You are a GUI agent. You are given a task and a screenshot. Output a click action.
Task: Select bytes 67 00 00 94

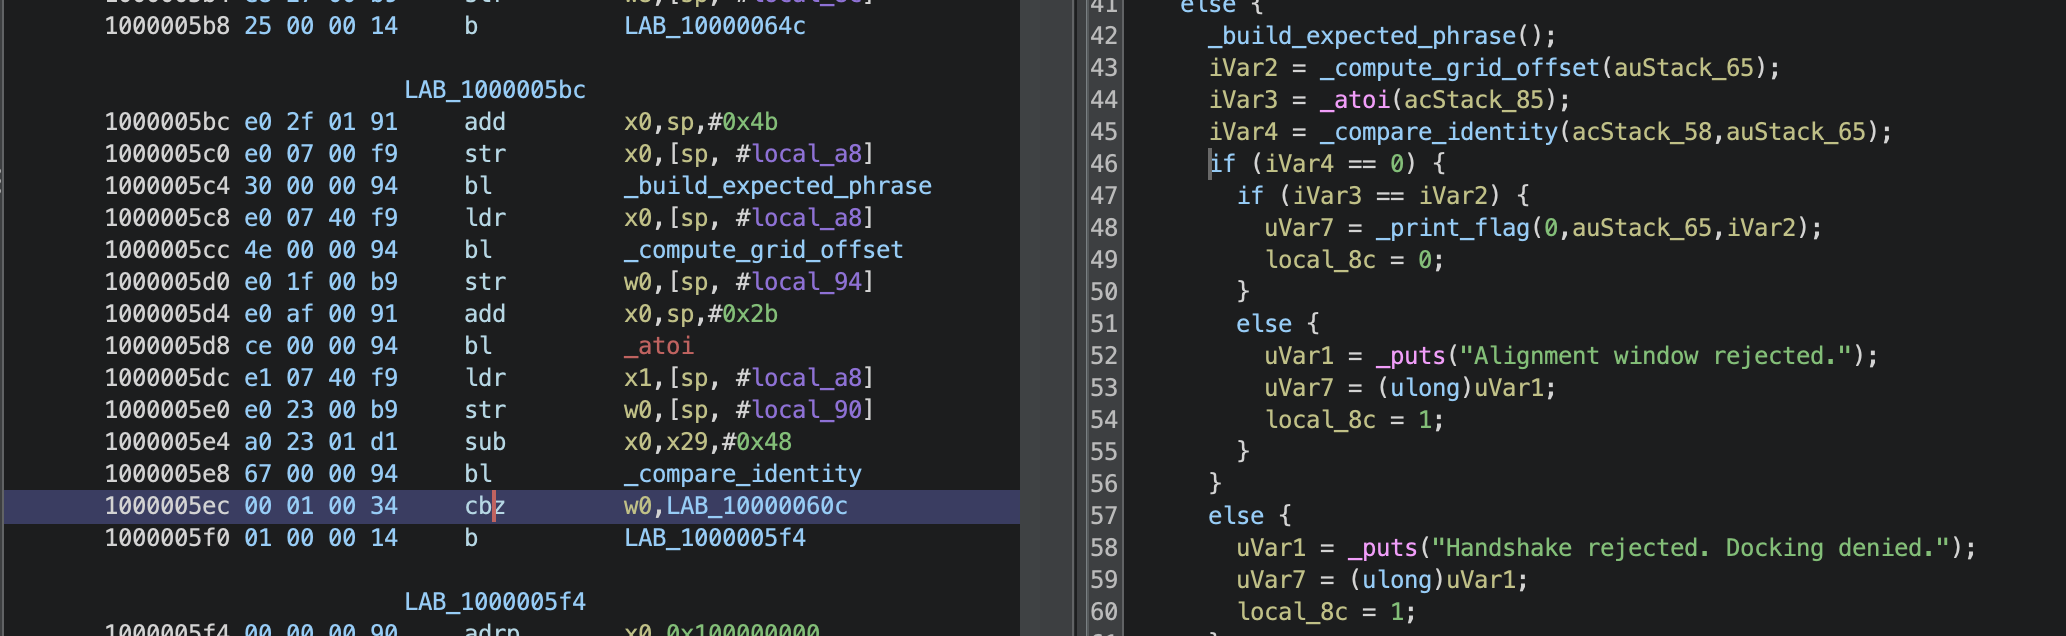[x=321, y=474]
